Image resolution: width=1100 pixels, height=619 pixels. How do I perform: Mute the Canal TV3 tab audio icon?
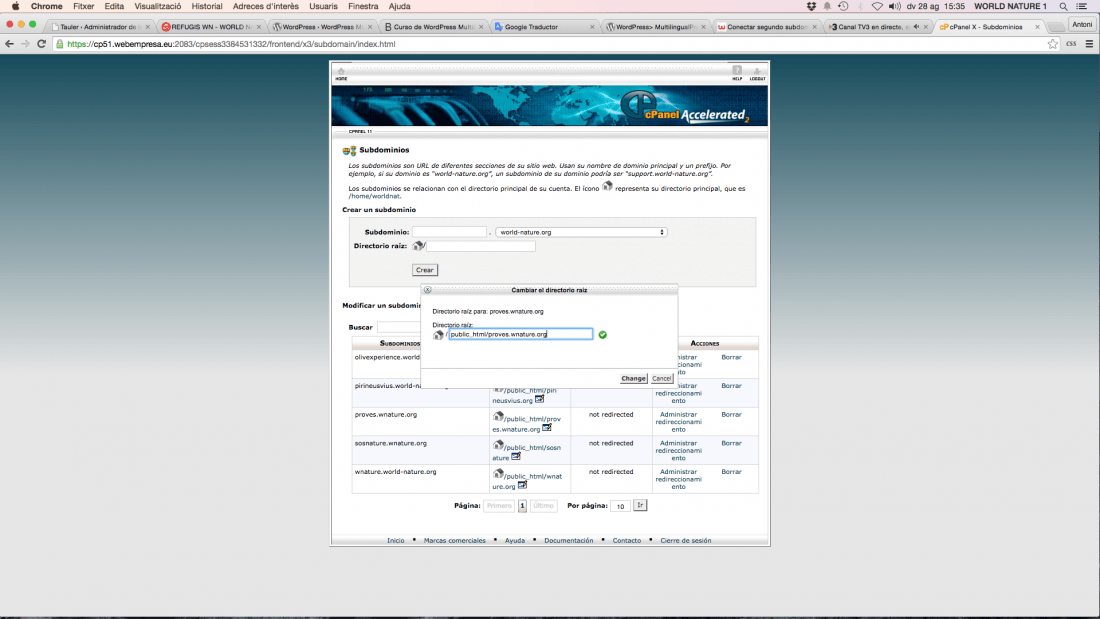pyautogui.click(x=915, y=27)
